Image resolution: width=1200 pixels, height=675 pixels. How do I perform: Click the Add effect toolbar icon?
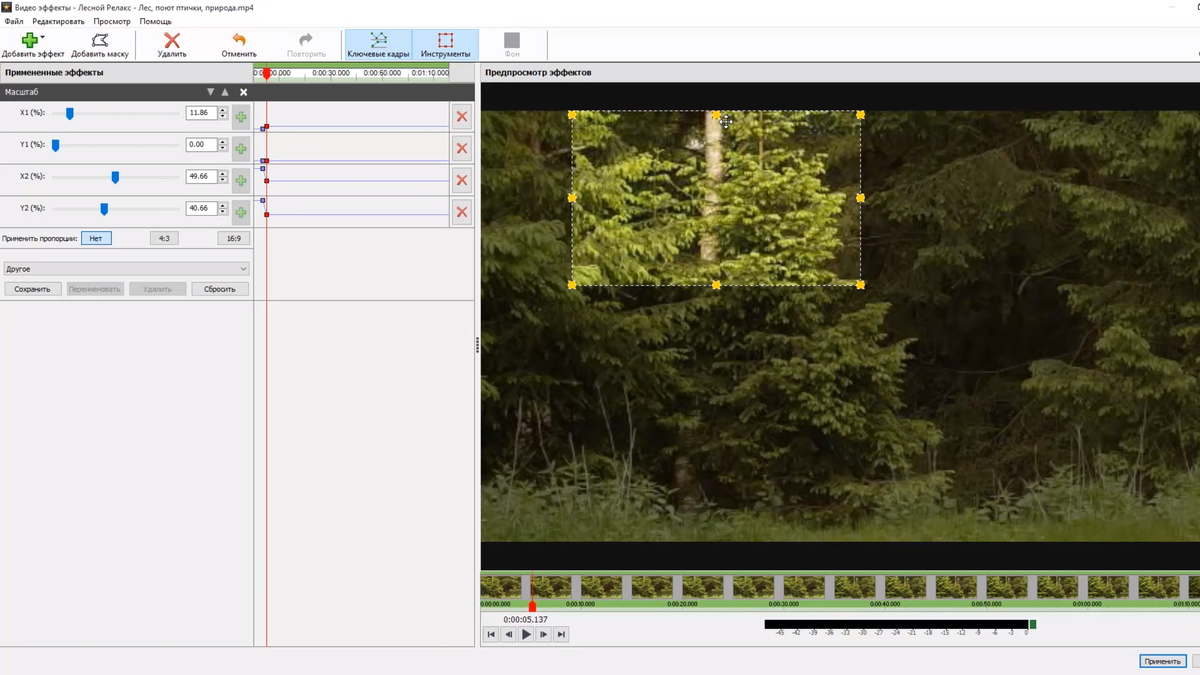point(30,40)
